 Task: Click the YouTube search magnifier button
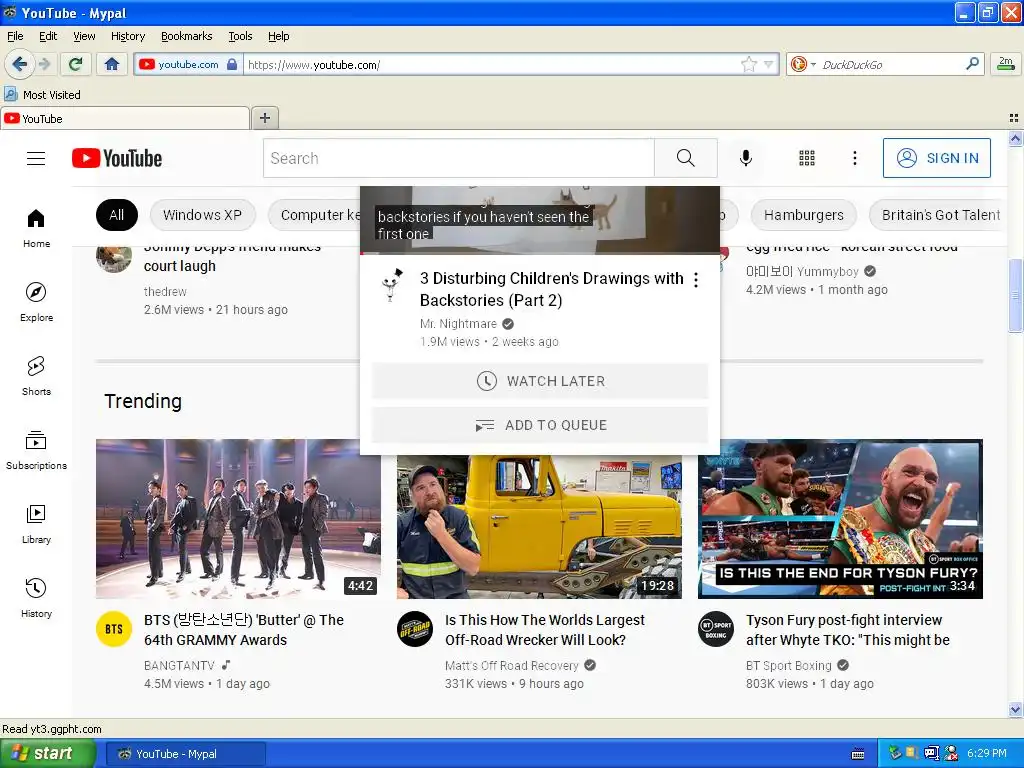686,158
